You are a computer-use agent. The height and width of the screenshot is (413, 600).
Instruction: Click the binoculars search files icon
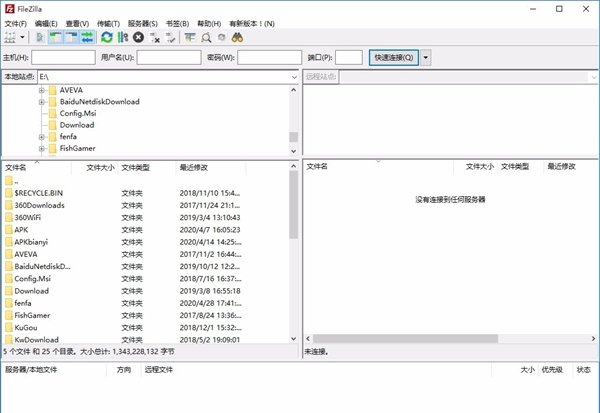[x=237, y=38]
